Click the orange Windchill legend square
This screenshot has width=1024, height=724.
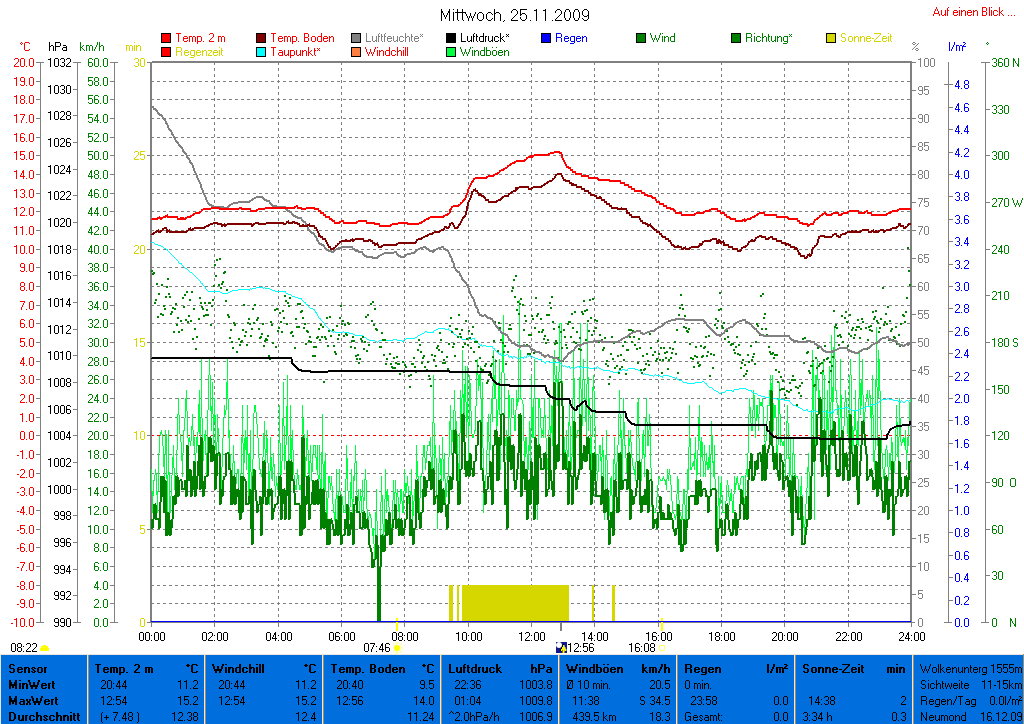[x=357, y=52]
